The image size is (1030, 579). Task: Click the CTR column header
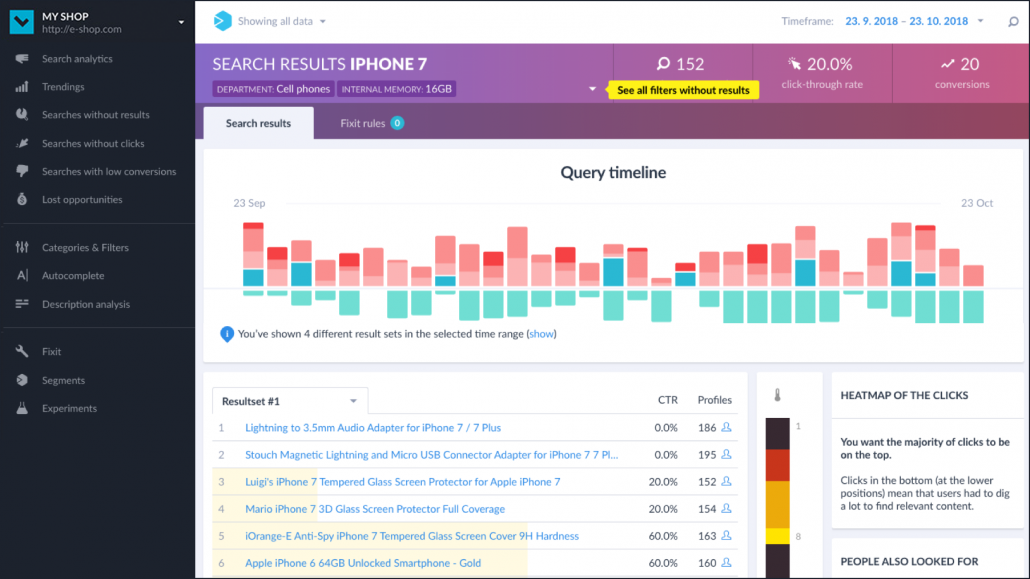pyautogui.click(x=667, y=400)
